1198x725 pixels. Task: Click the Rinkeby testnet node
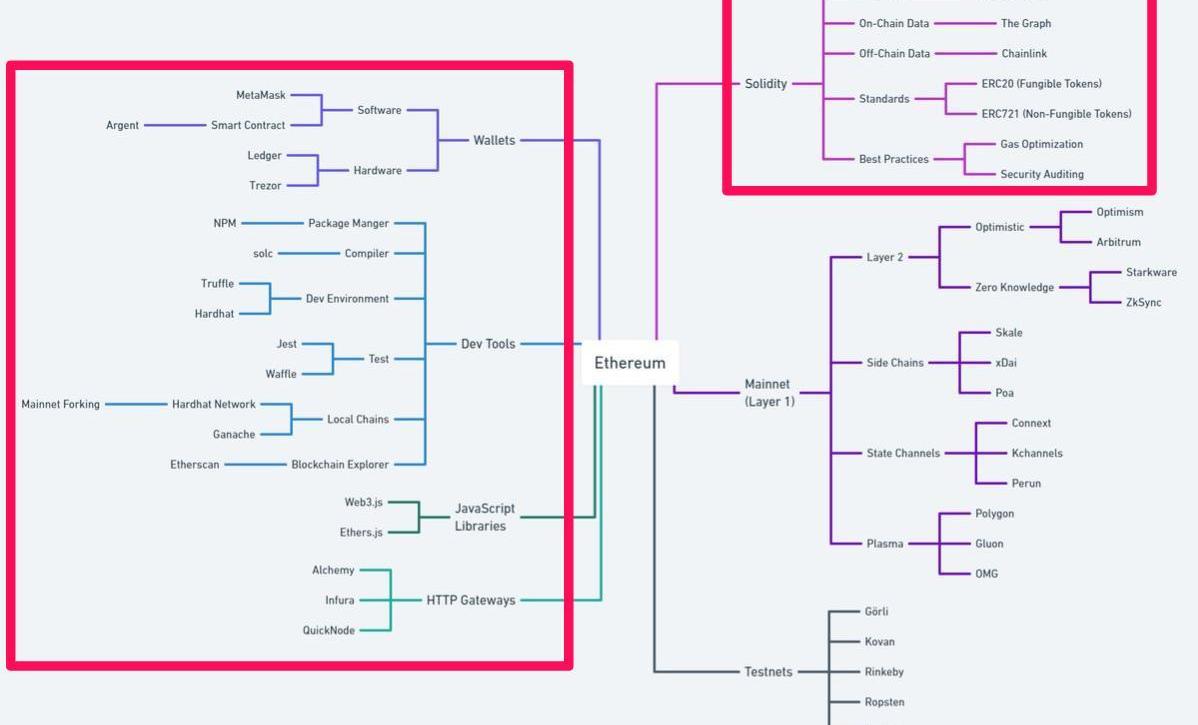pos(884,672)
